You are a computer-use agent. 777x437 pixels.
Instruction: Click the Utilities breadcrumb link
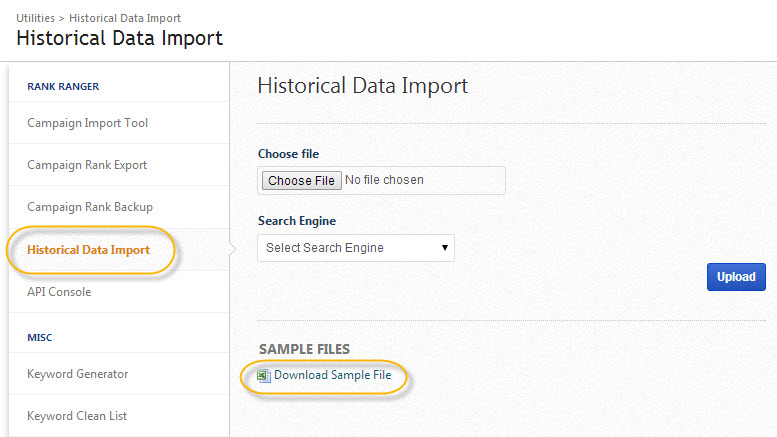(35, 18)
